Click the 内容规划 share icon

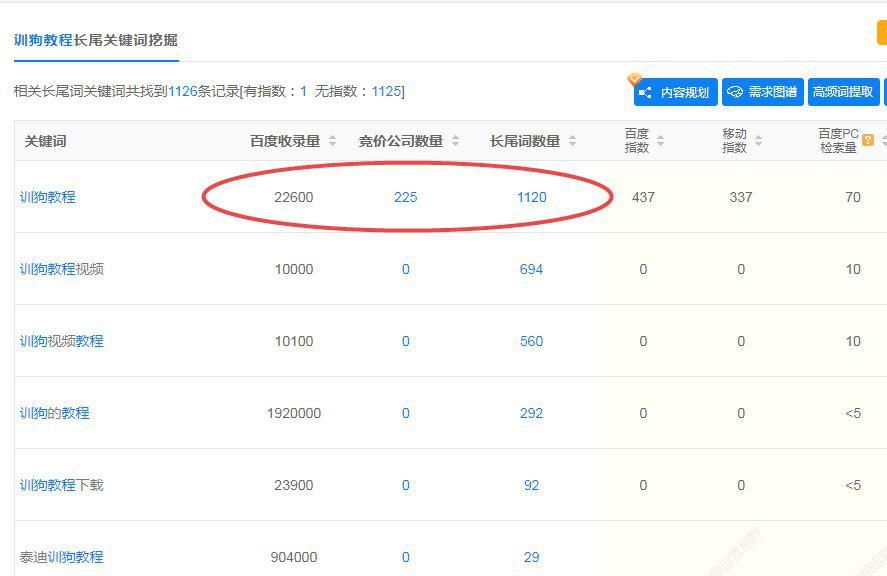(645, 93)
